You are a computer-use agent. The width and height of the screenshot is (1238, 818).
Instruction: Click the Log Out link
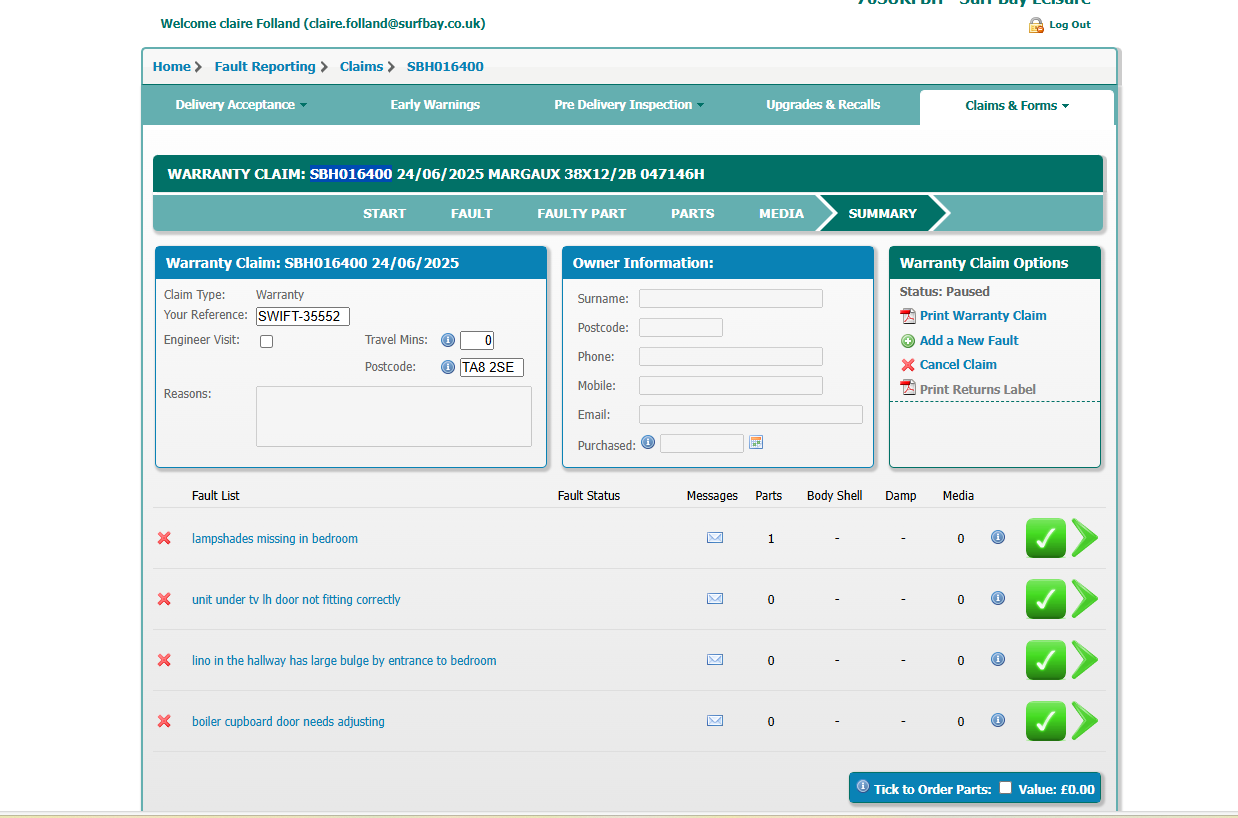(x=1069, y=25)
